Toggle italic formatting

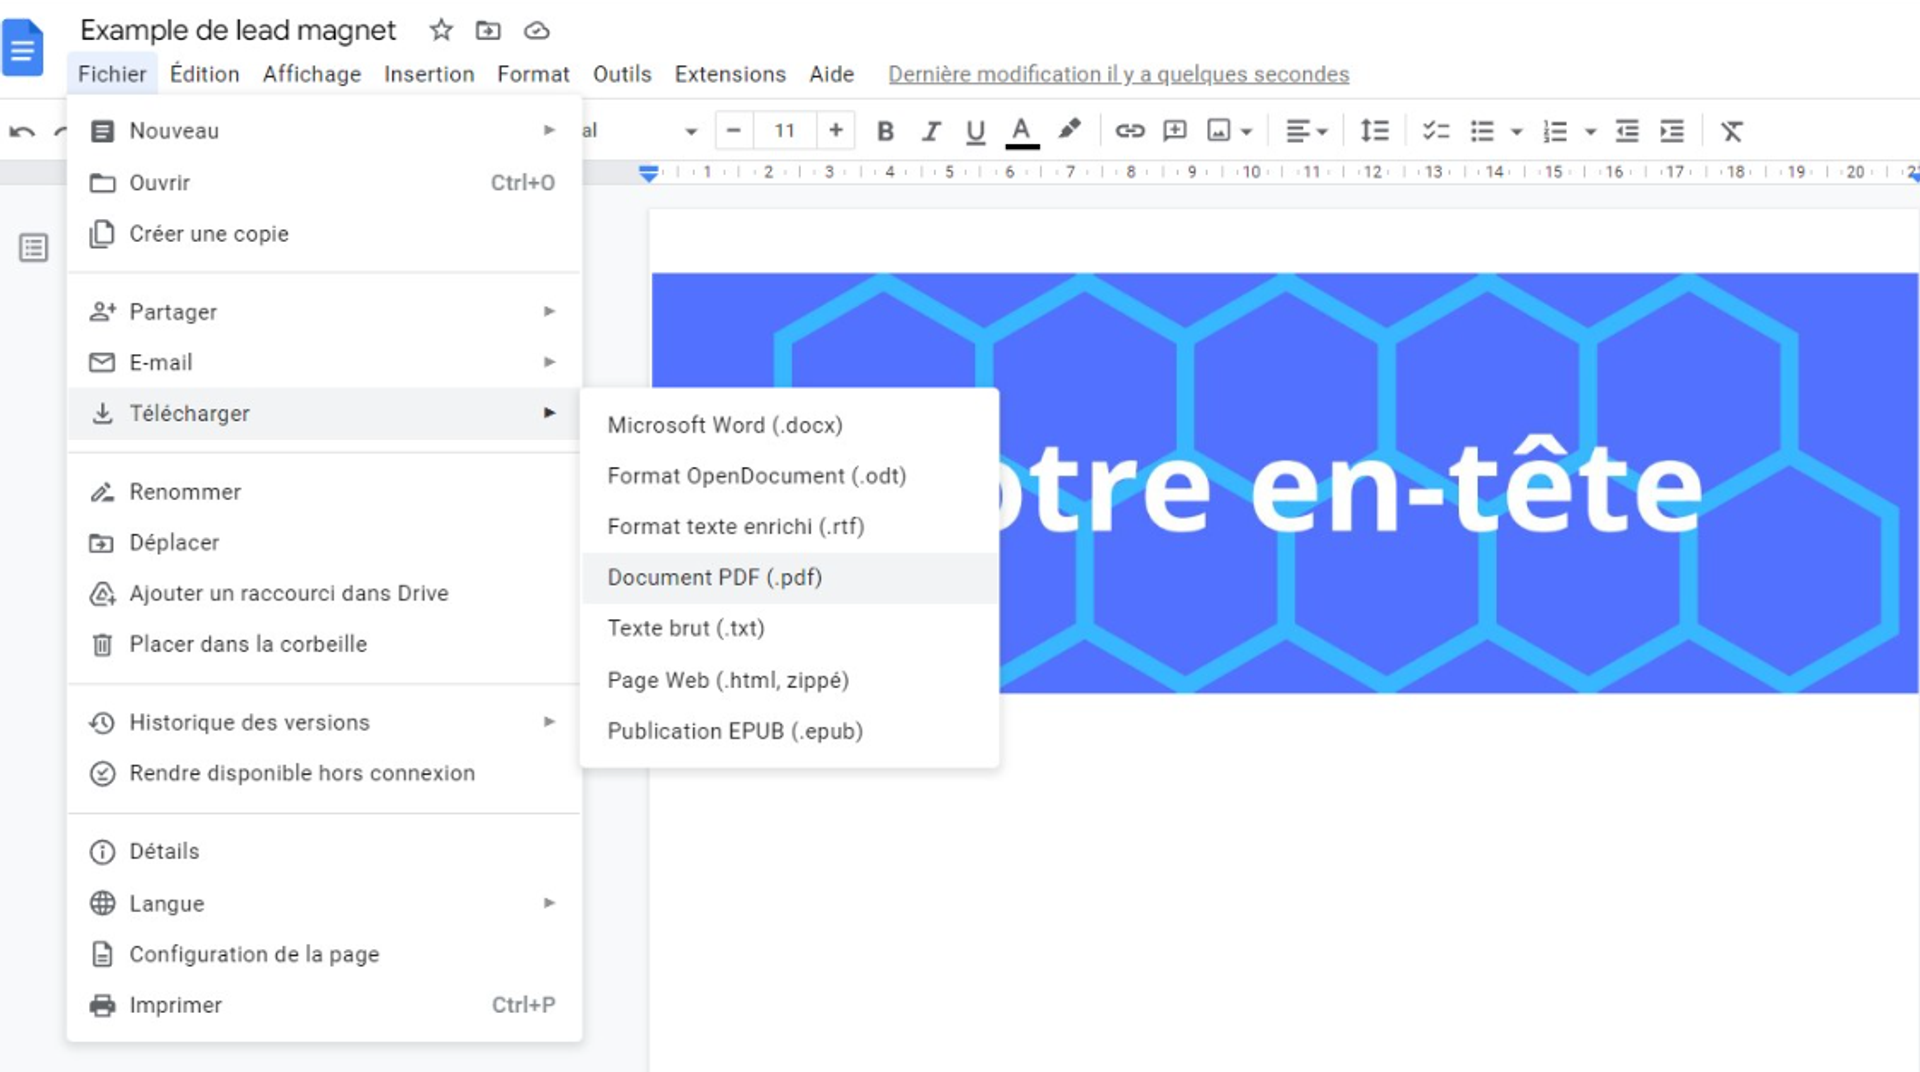click(x=931, y=131)
